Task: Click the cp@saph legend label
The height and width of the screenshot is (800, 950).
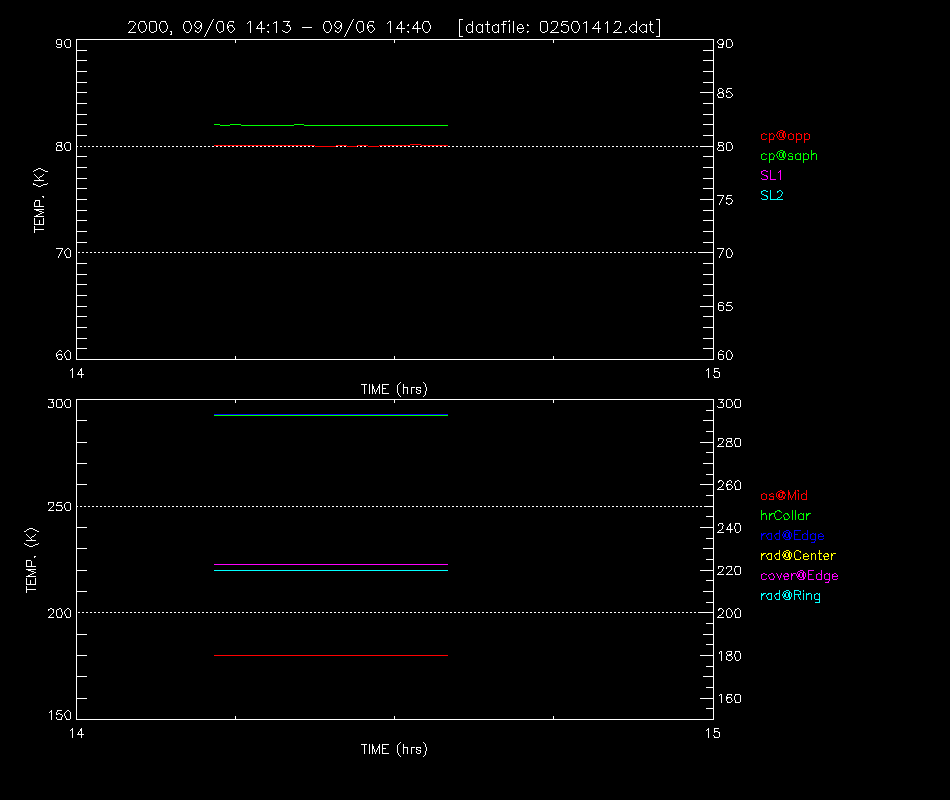Action: coord(789,156)
